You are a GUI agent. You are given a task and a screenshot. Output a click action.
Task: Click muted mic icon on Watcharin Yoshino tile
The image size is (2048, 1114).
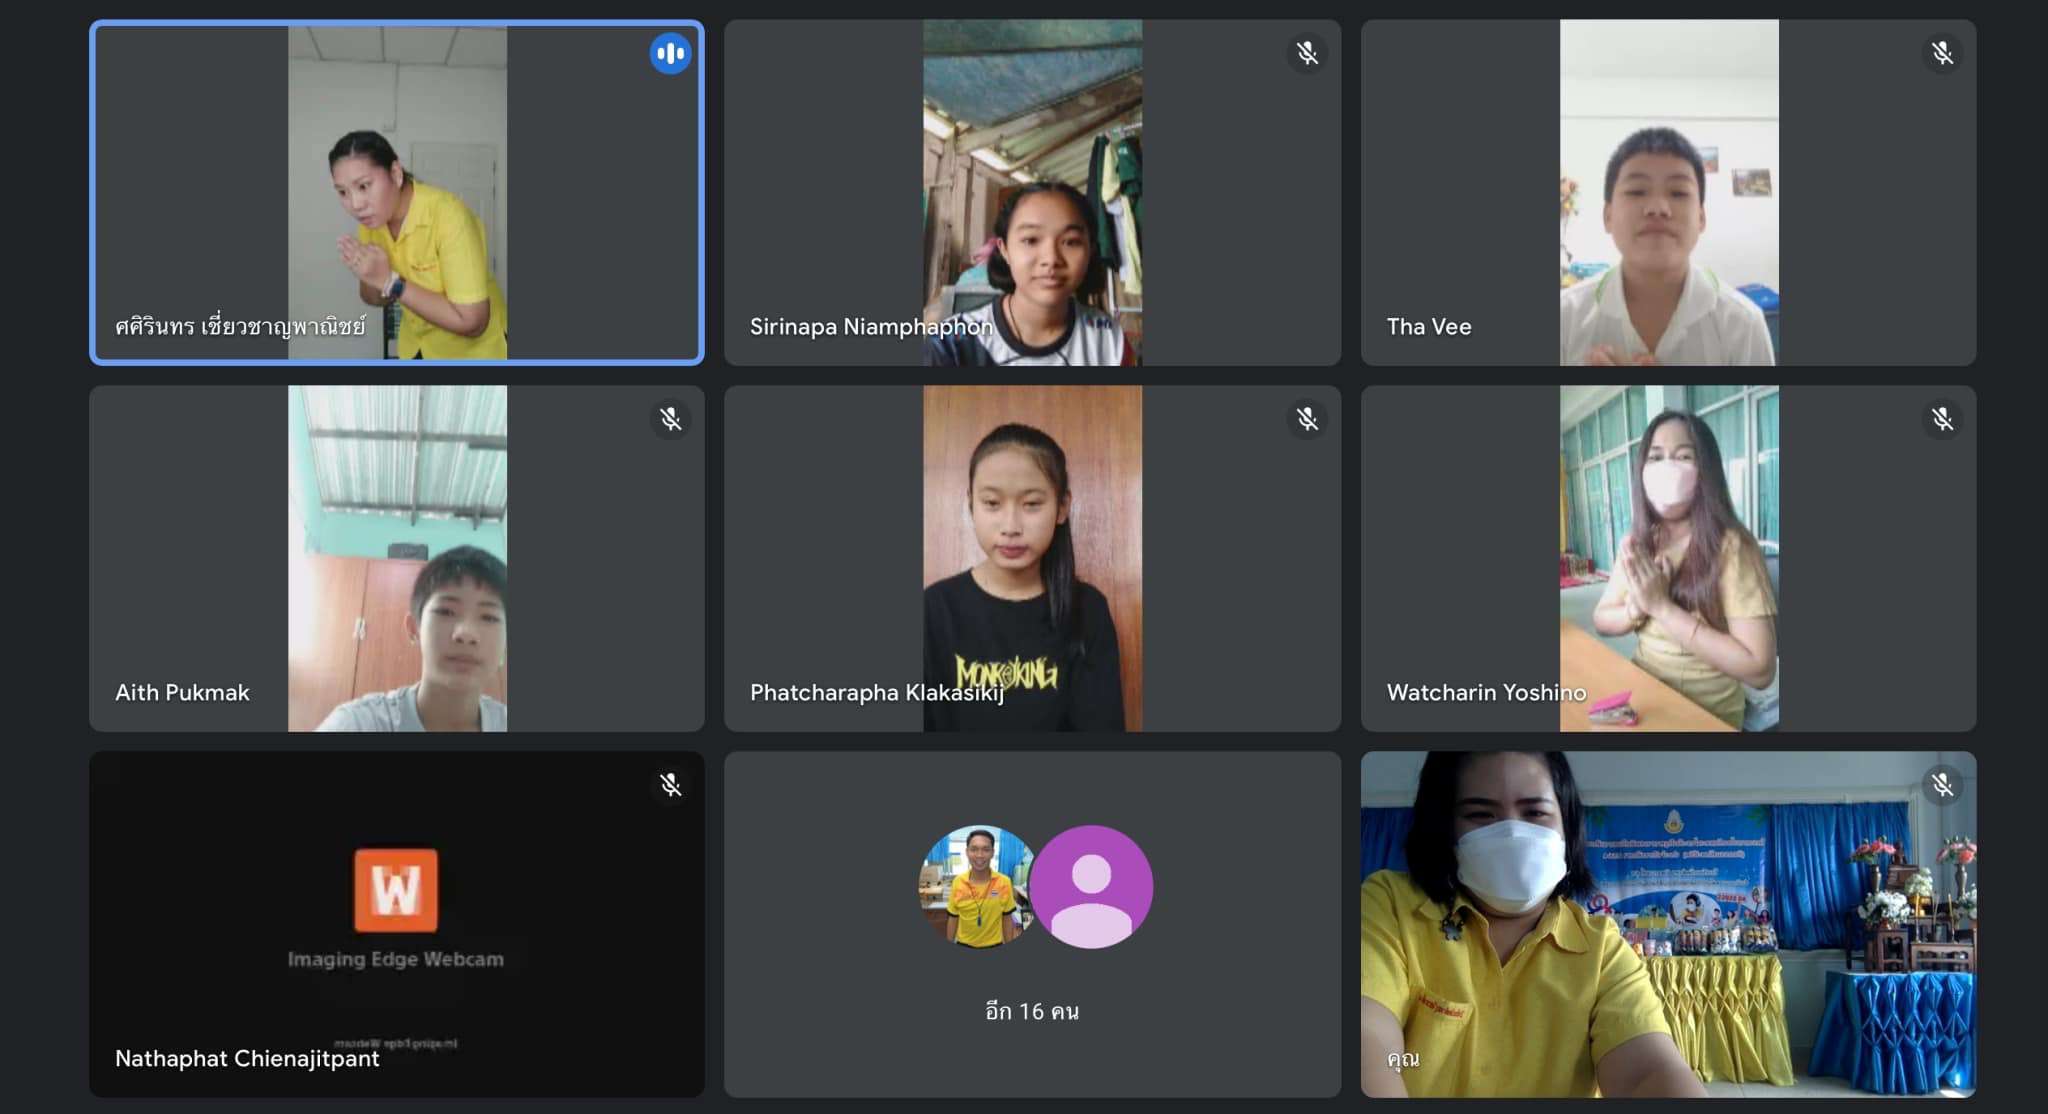1942,419
